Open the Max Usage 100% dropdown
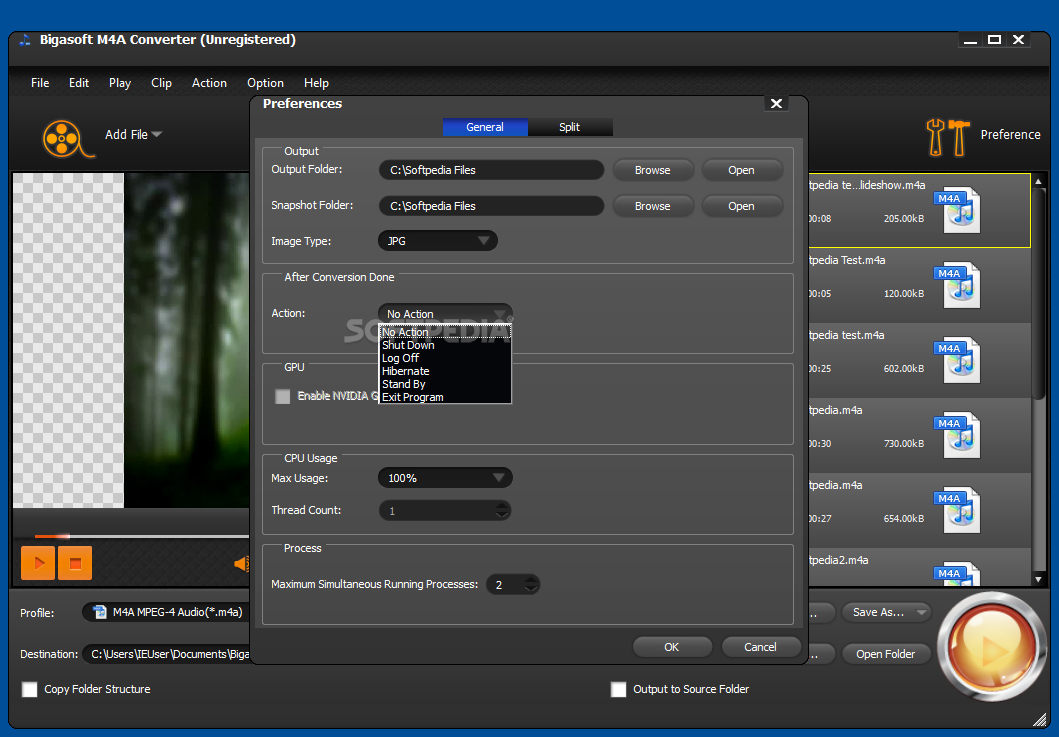Screen dimensions: 1059x737 point(445,478)
